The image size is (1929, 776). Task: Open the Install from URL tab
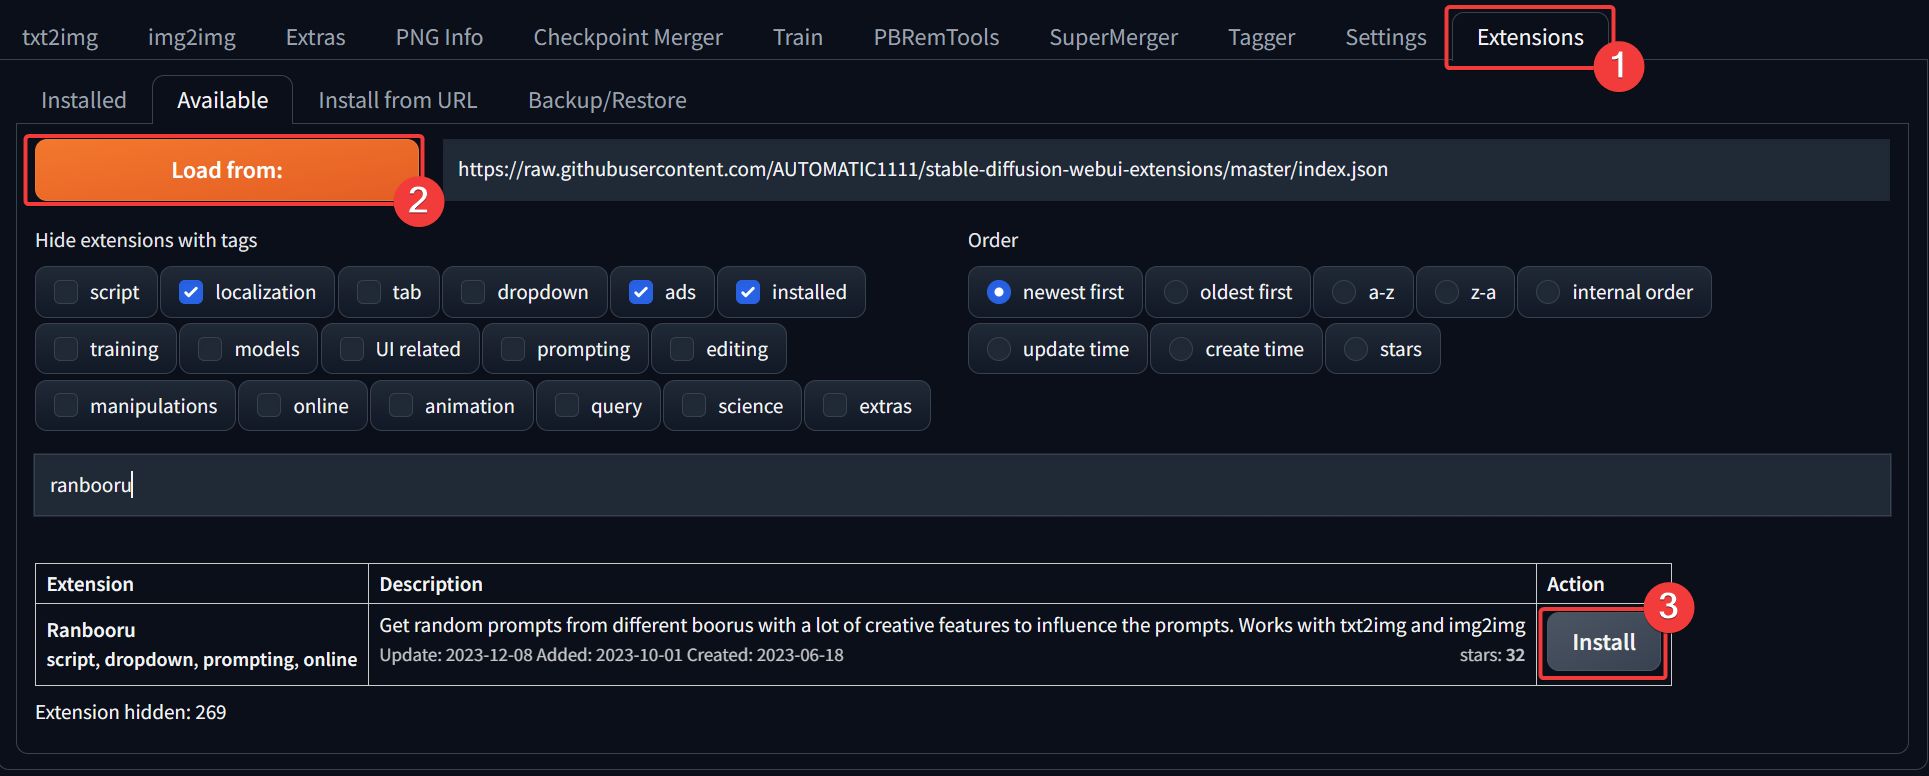click(397, 100)
